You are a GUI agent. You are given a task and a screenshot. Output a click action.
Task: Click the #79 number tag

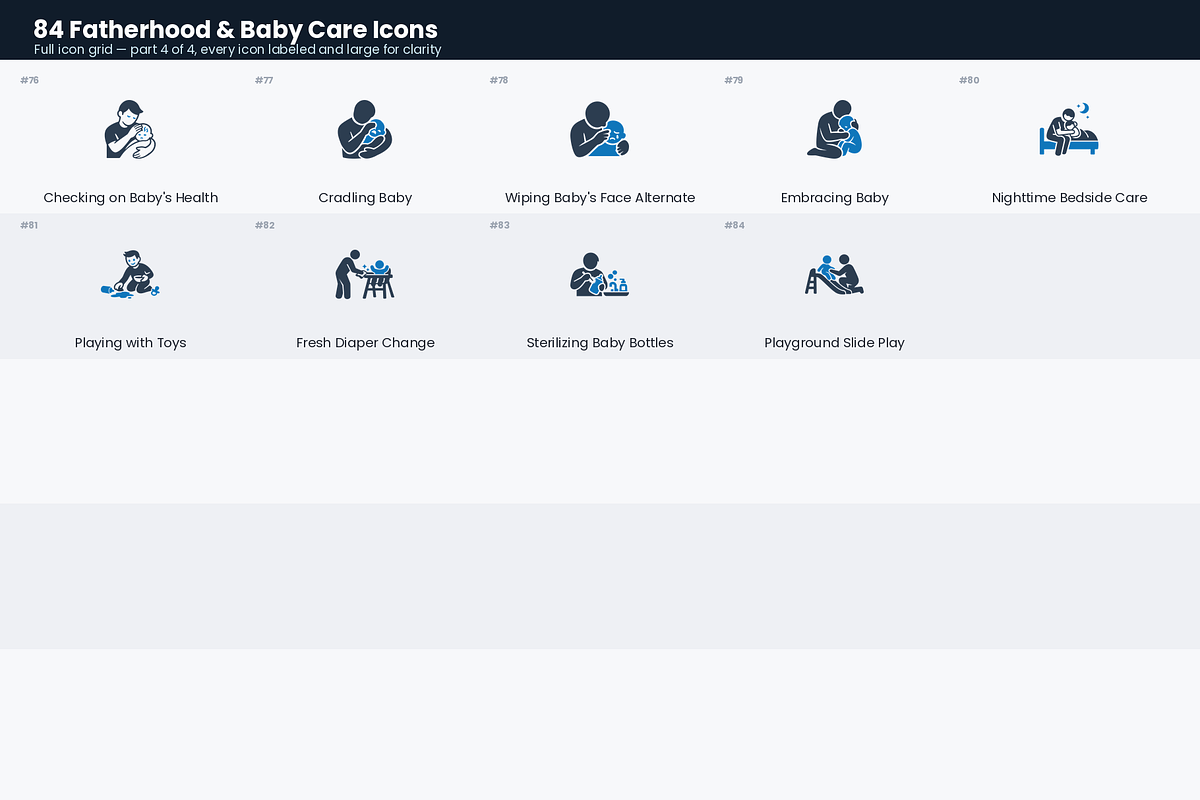click(x=734, y=80)
